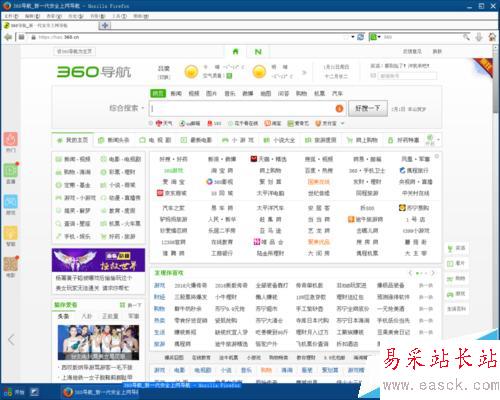Open the Firefox downloads arrow button
This screenshot has width=500, height=400.
click(479, 37)
